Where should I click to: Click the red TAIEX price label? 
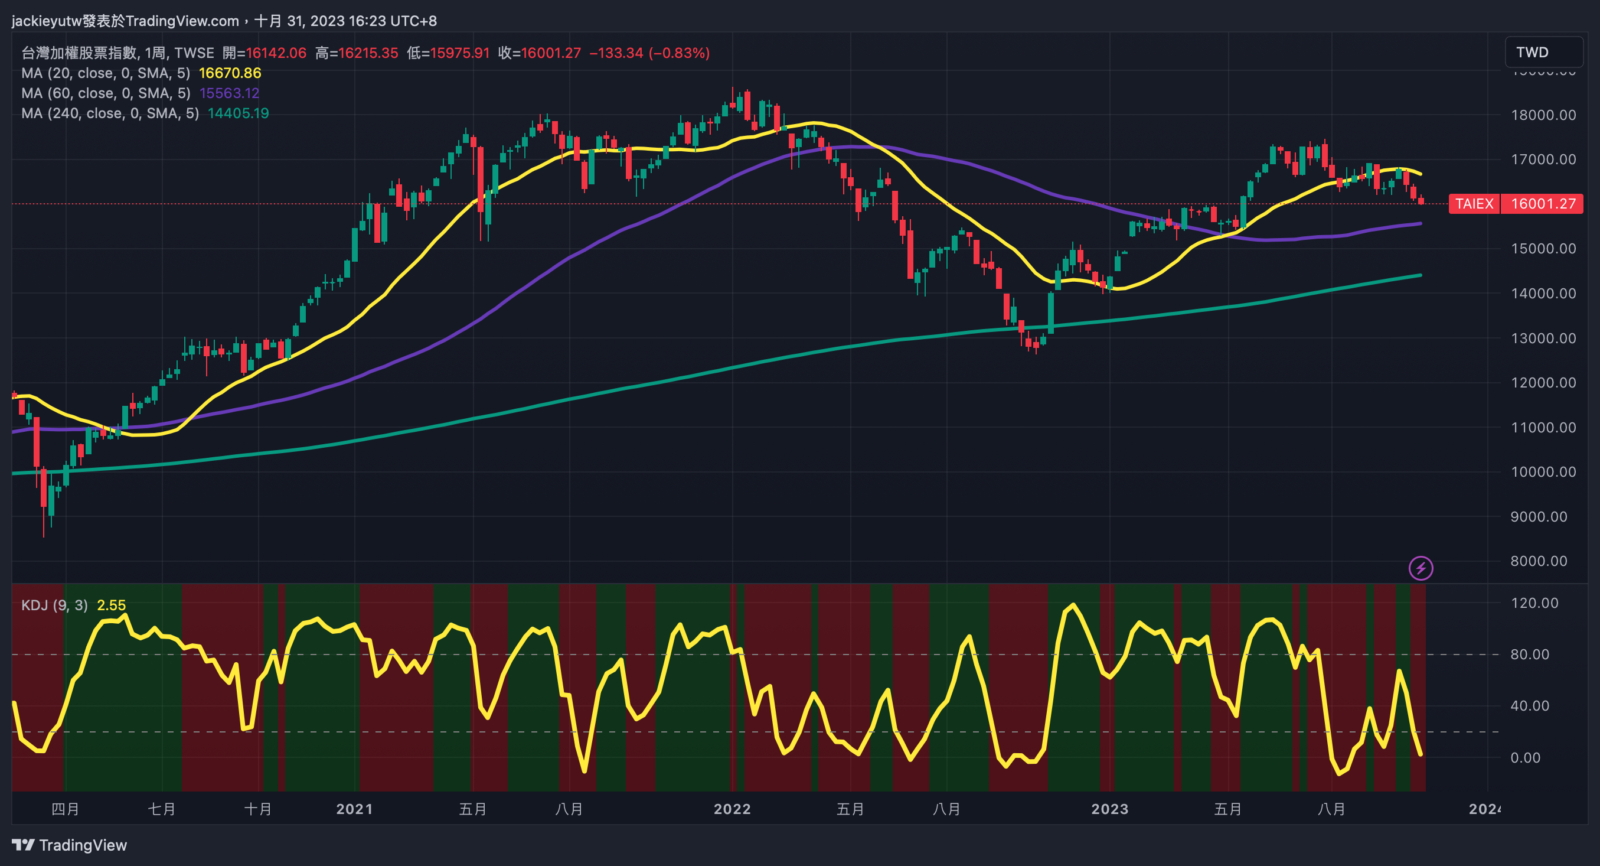1473,203
